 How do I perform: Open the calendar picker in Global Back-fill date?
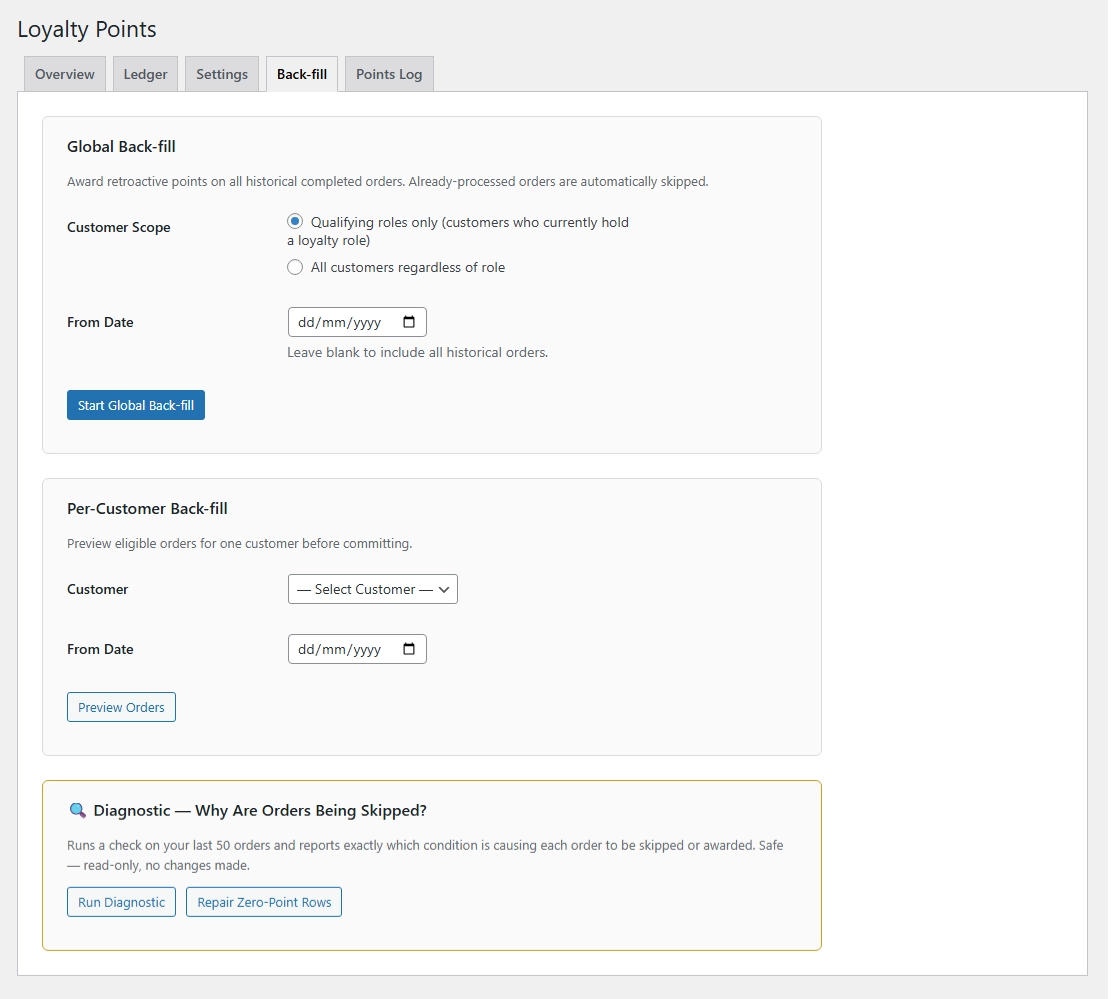(409, 322)
